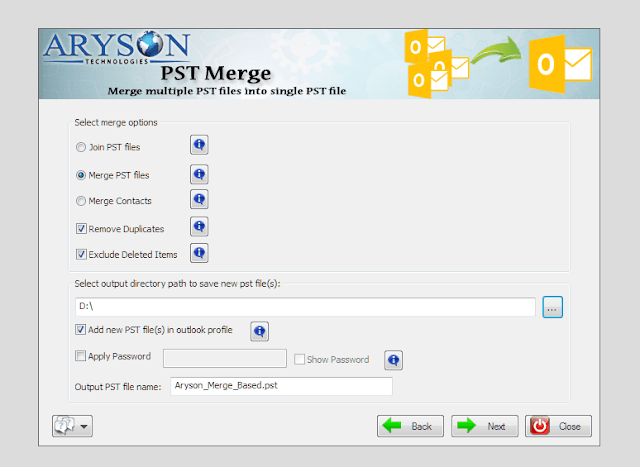Open the help speech-bubble dropdown button
Screen dimensions: 640x467
72,426
